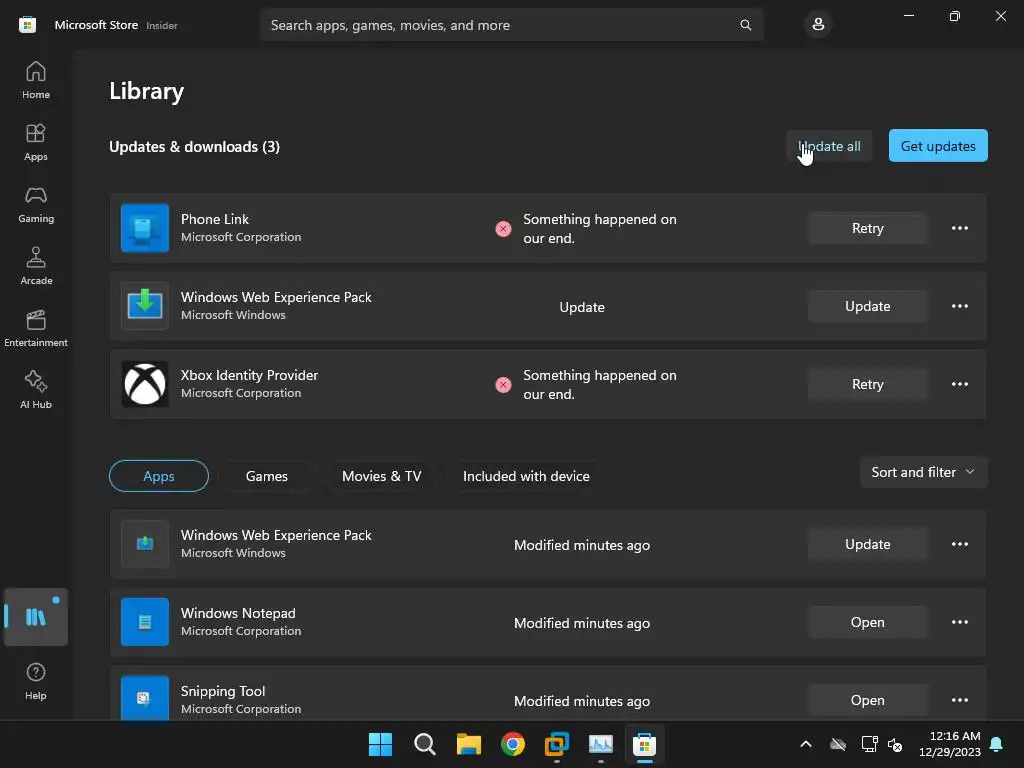Open the Entertainment section
Screen dimensions: 1024x768
click(x=36, y=328)
